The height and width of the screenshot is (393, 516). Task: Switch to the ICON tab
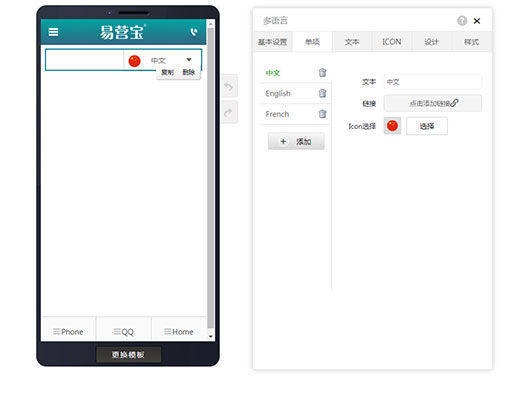(392, 42)
